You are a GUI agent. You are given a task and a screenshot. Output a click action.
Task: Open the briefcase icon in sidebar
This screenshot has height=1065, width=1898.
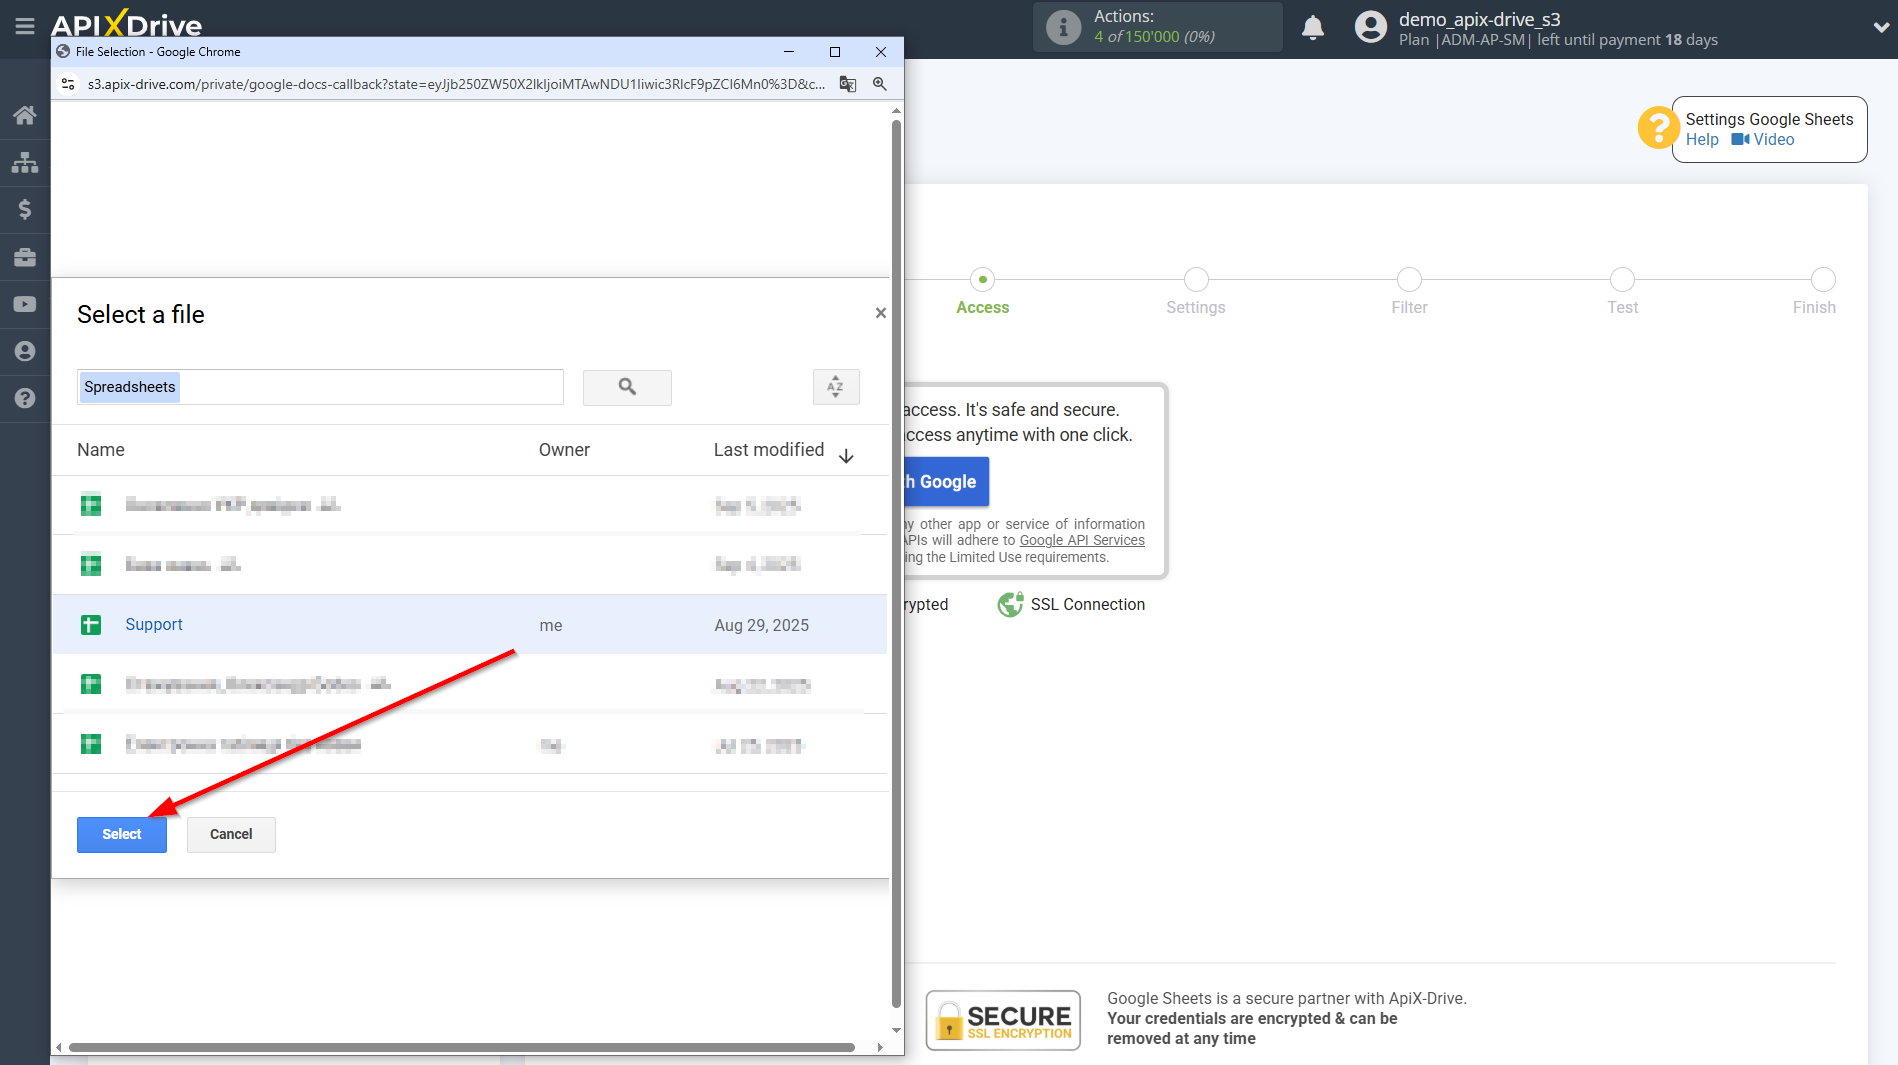[x=25, y=257]
